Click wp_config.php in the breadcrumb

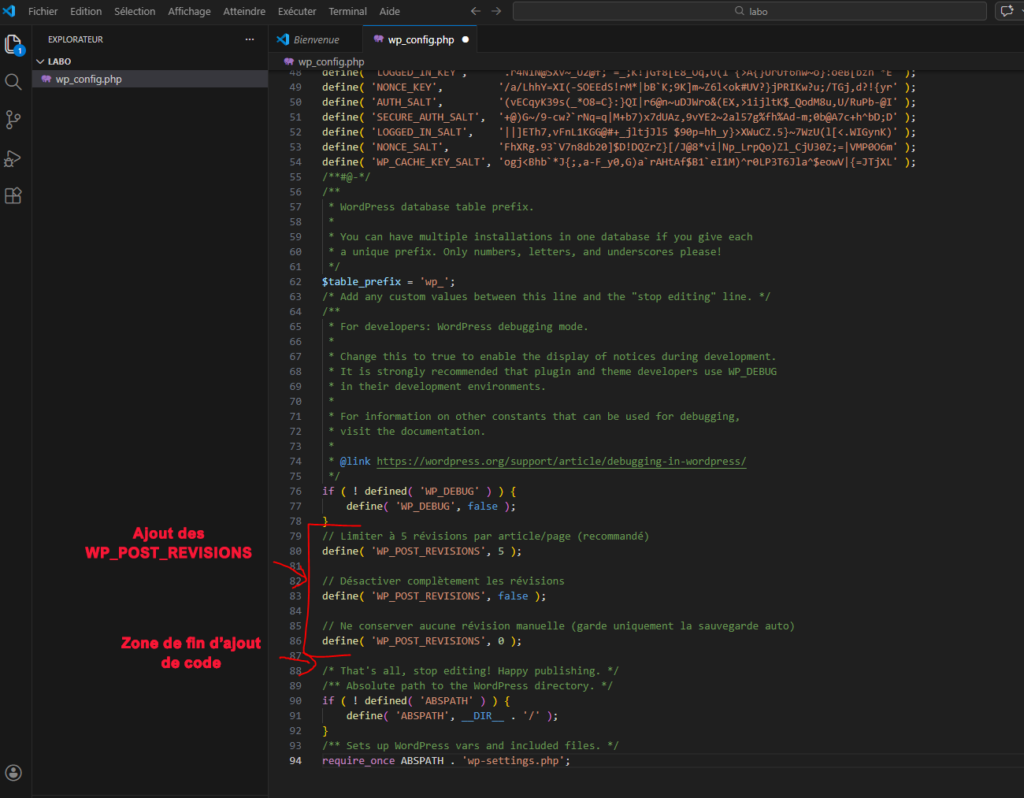coord(330,61)
